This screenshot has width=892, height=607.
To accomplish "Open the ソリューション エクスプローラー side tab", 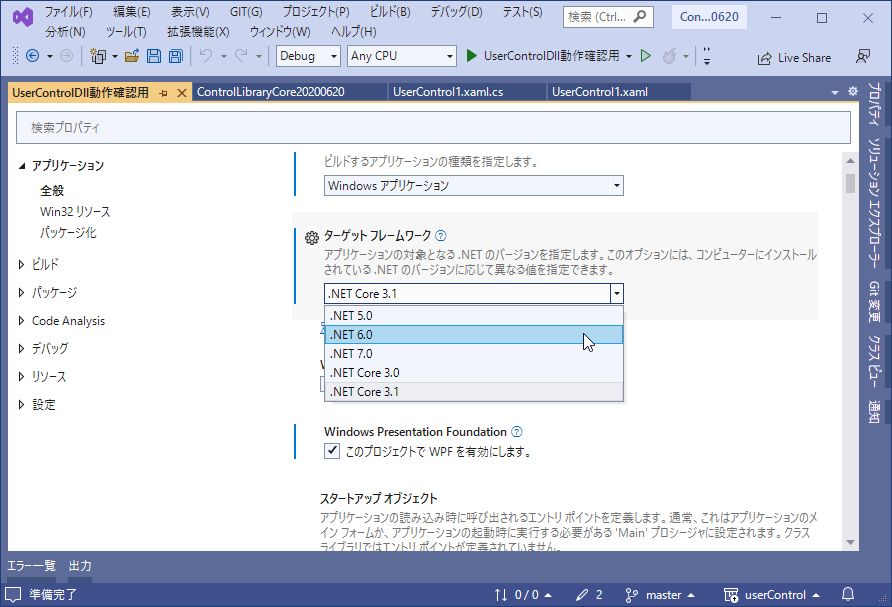I will point(874,203).
